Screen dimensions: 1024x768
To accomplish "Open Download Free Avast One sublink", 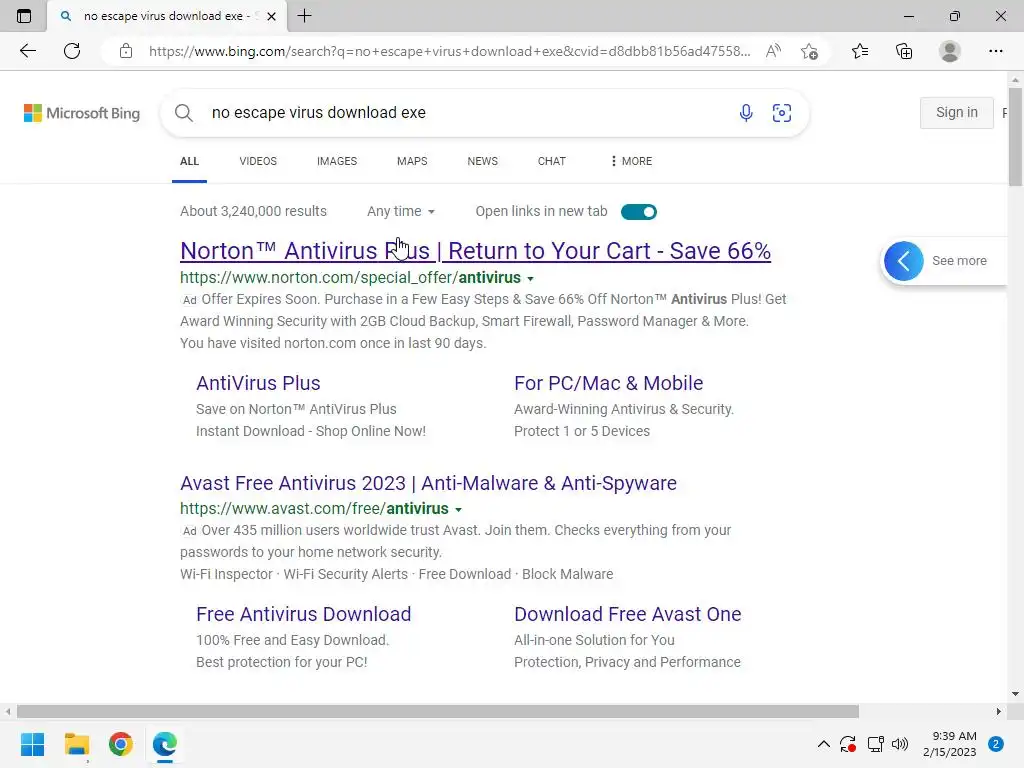I will [x=628, y=615].
